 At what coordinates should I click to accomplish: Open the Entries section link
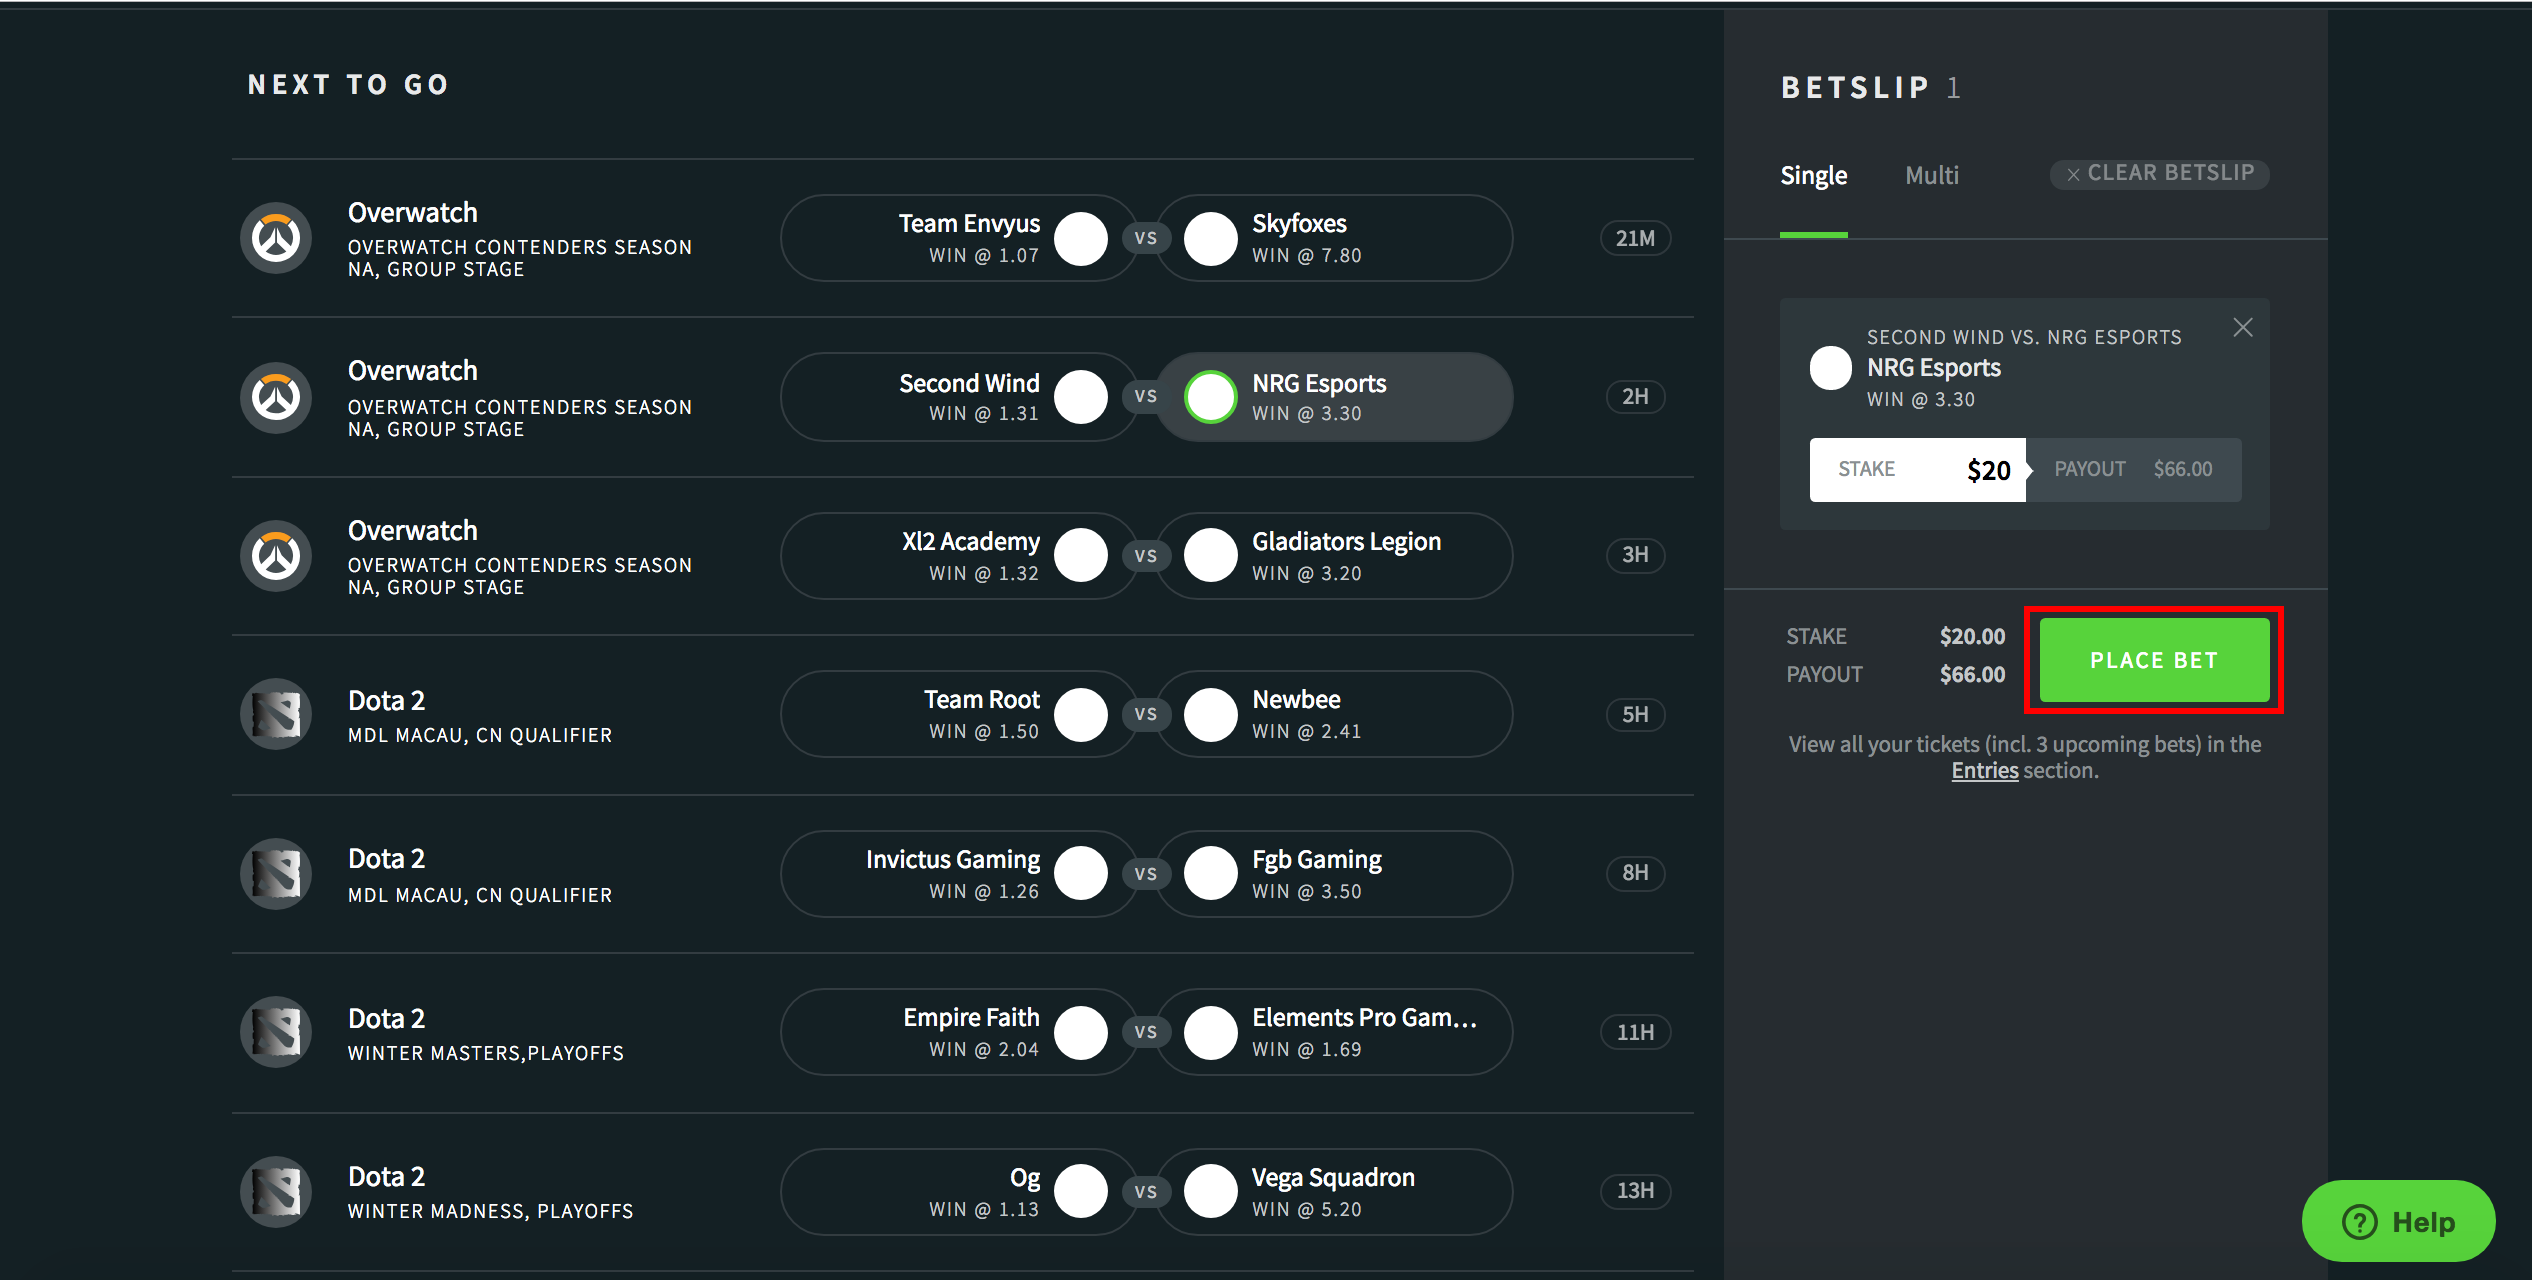pyautogui.click(x=1984, y=771)
